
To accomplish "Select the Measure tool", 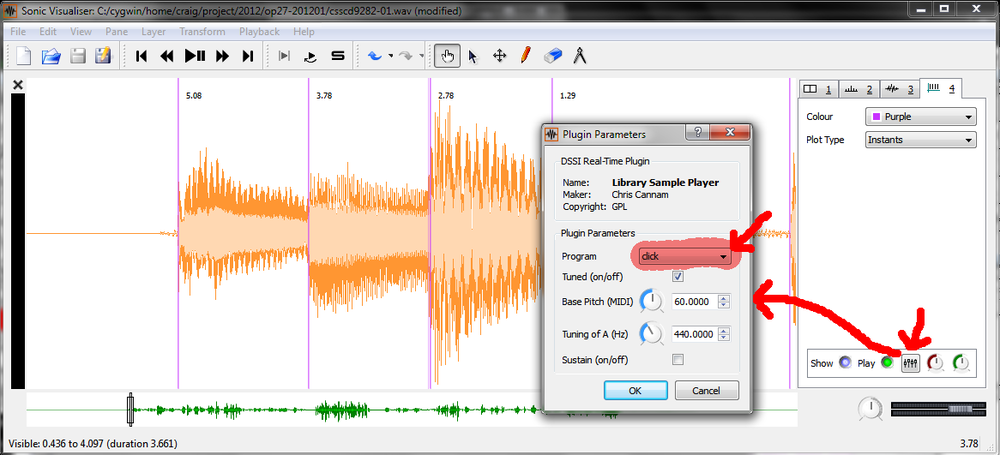I will point(578,56).
